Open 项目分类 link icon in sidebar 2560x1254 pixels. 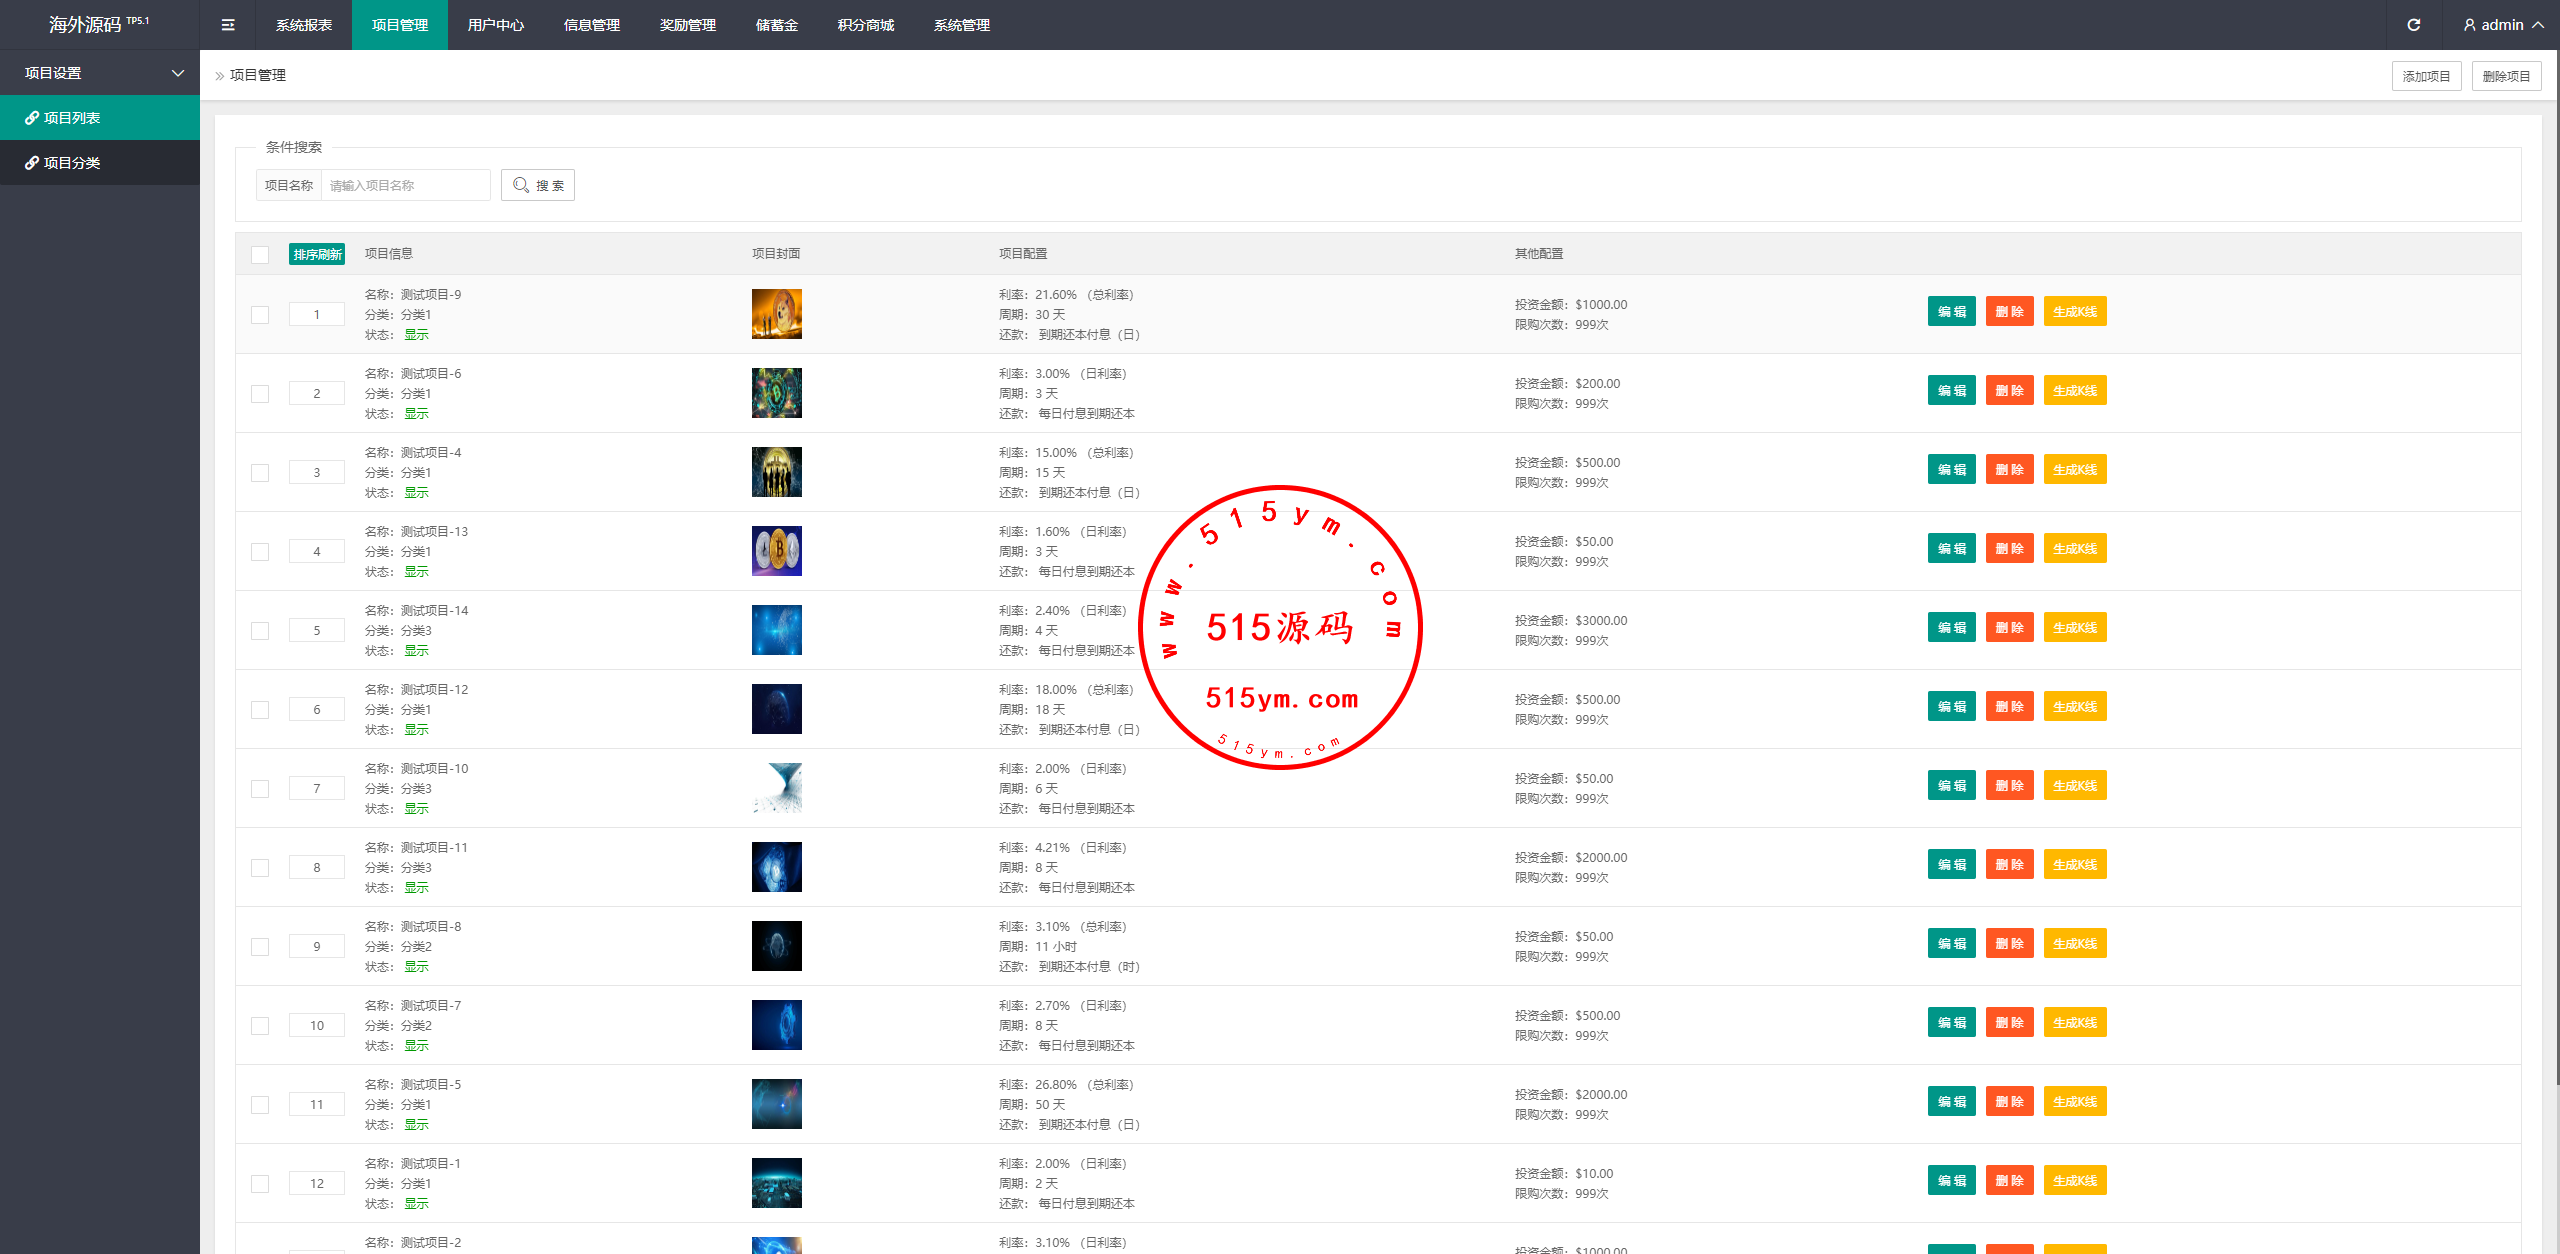[x=32, y=163]
